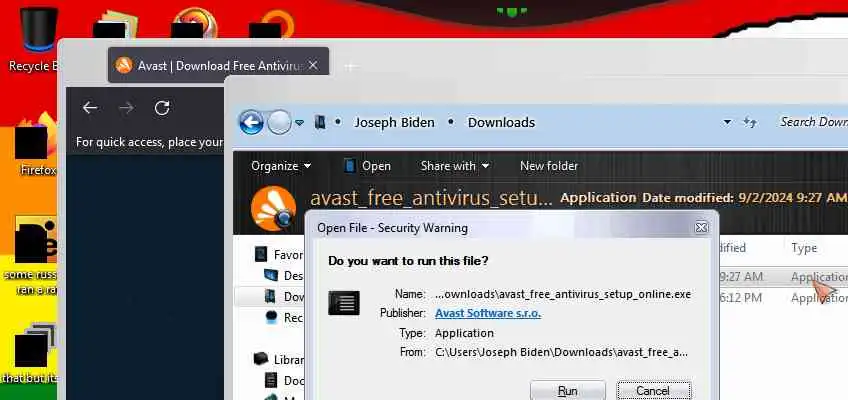Open the Organize menu
The height and width of the screenshot is (400, 848).
(x=281, y=166)
